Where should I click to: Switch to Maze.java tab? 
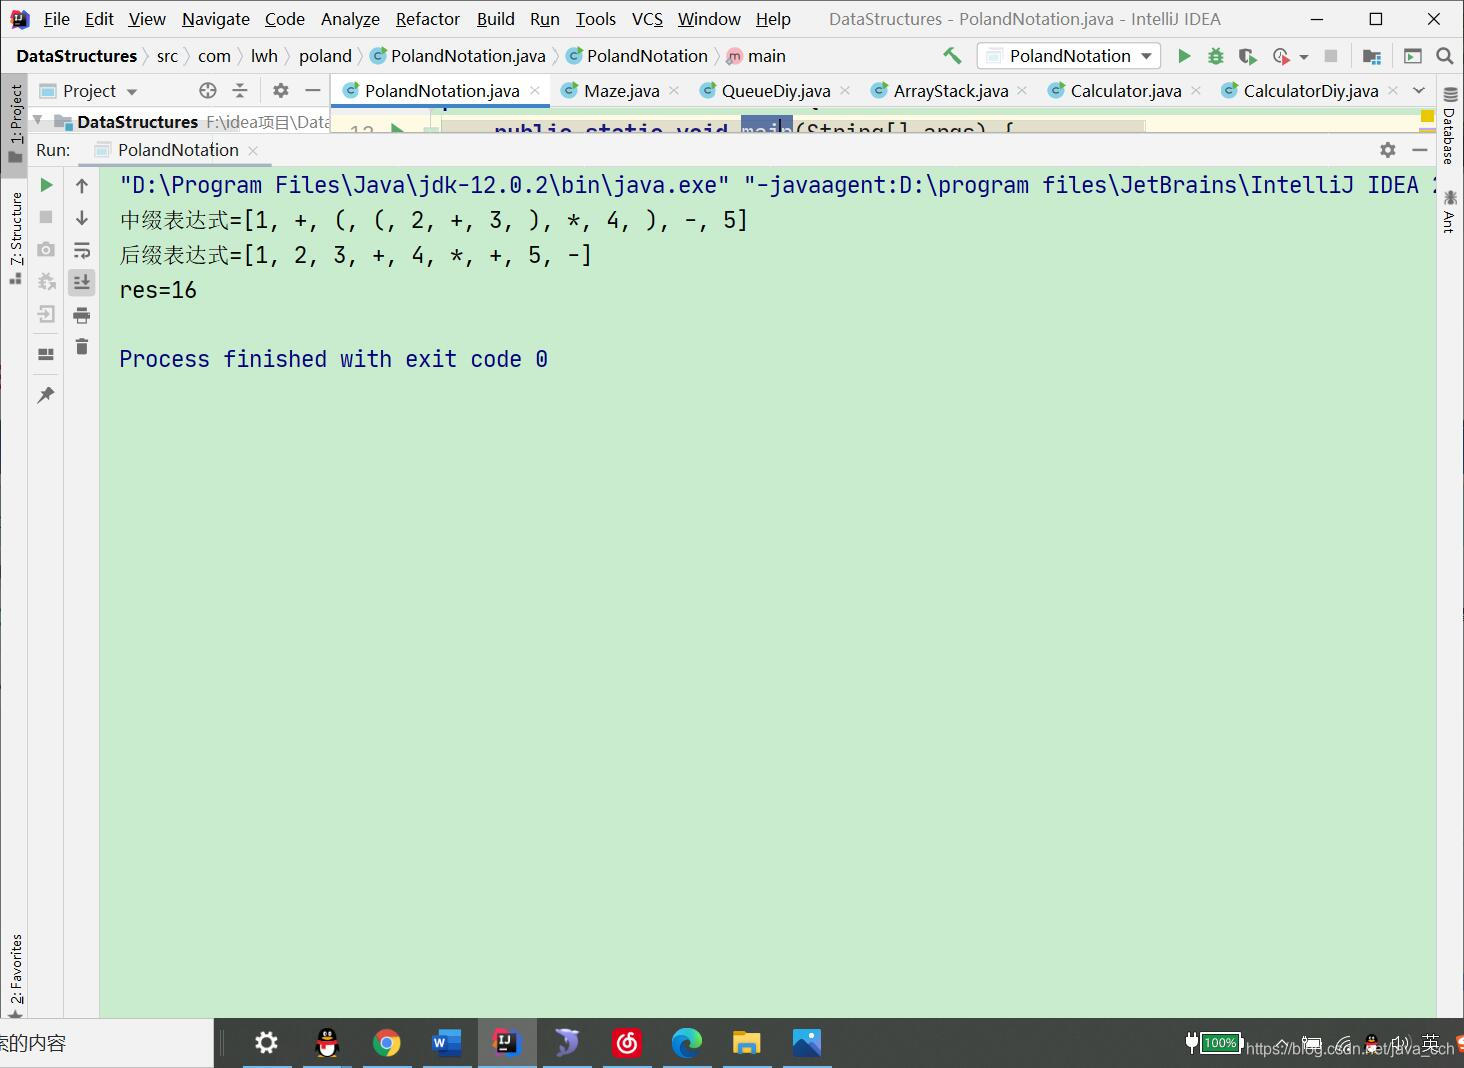621,91
